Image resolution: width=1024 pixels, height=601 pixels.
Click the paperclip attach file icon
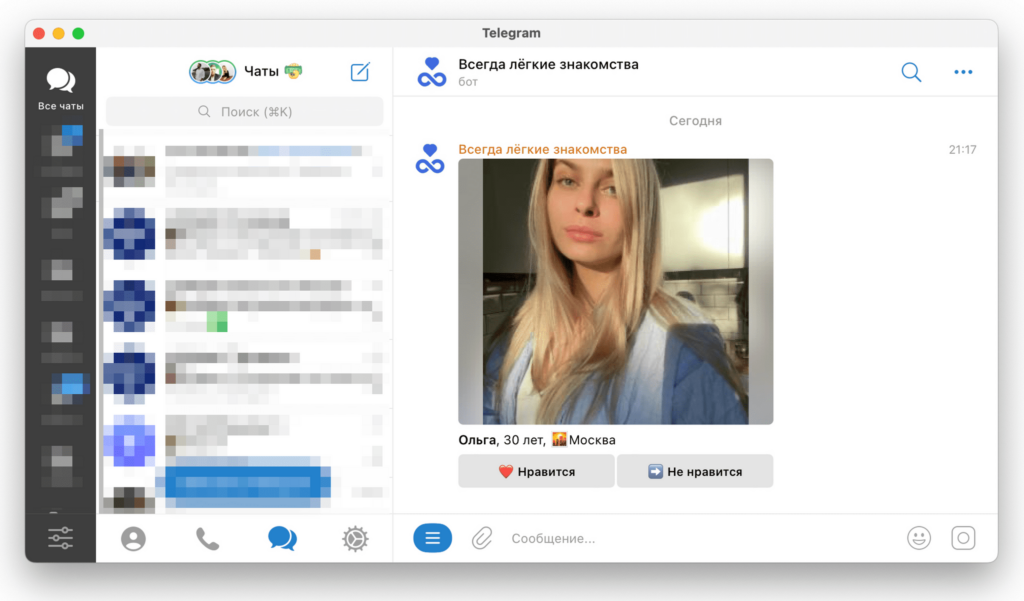(482, 538)
